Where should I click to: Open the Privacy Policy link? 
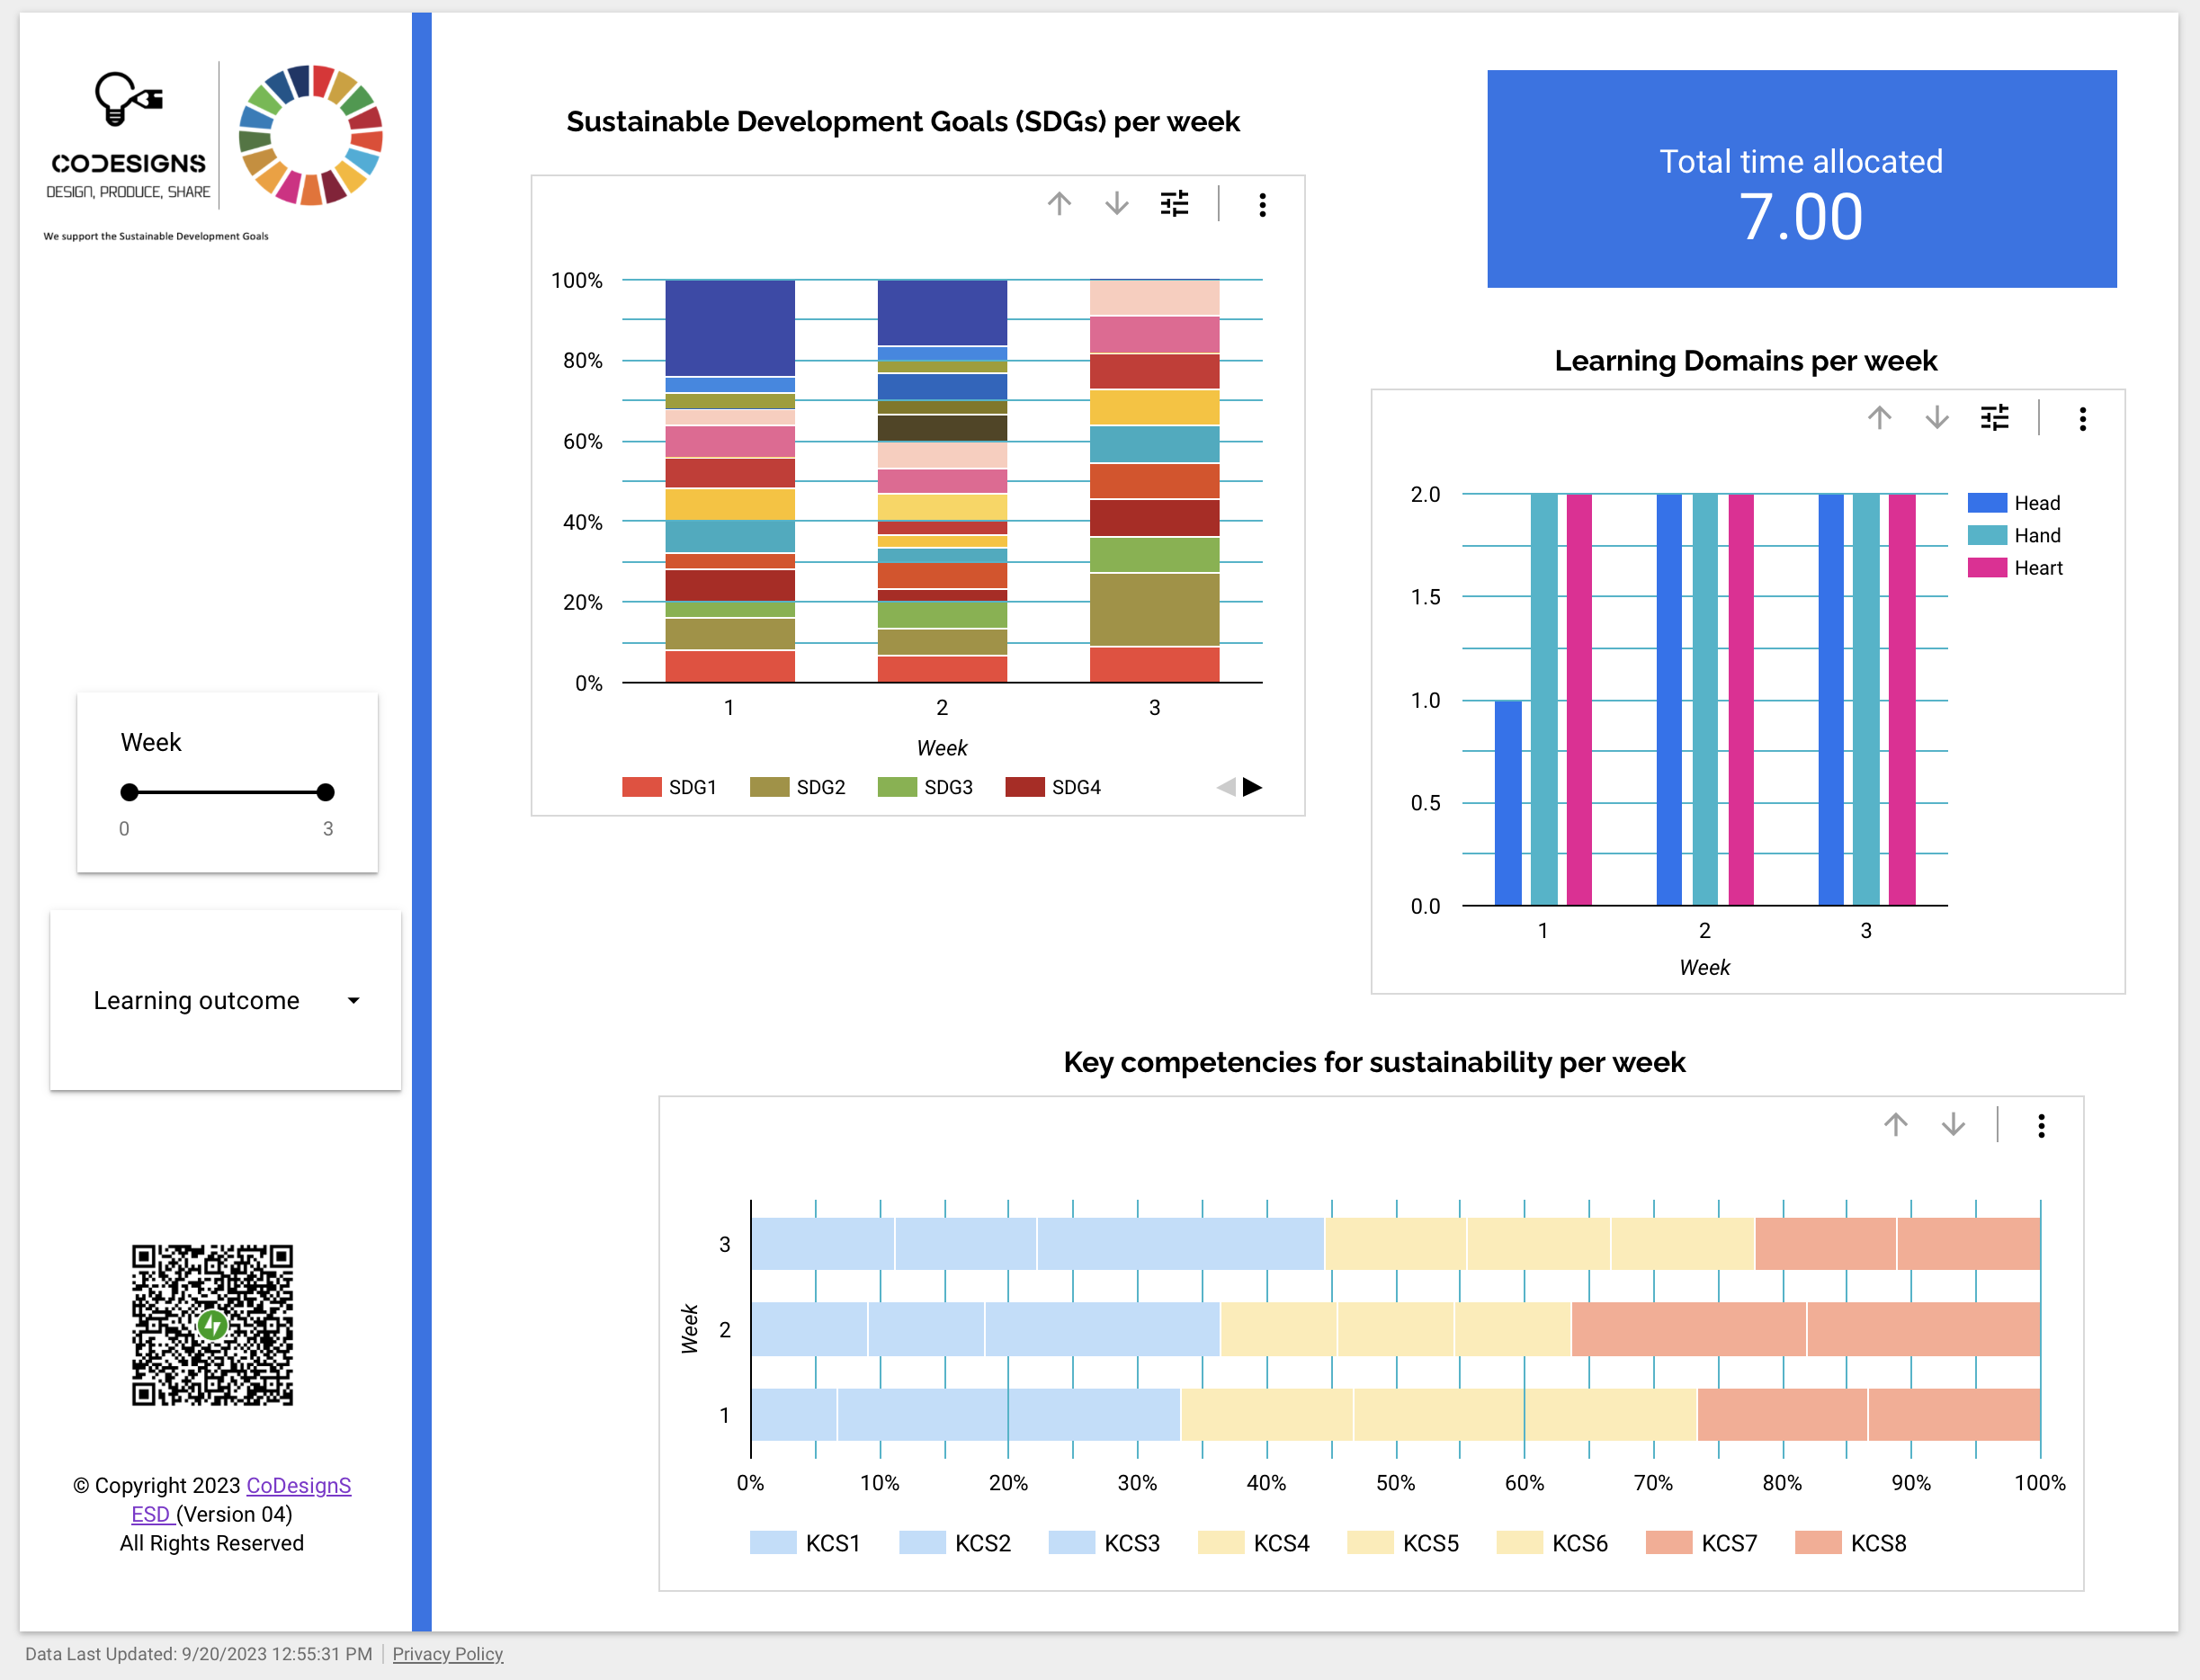(448, 1654)
